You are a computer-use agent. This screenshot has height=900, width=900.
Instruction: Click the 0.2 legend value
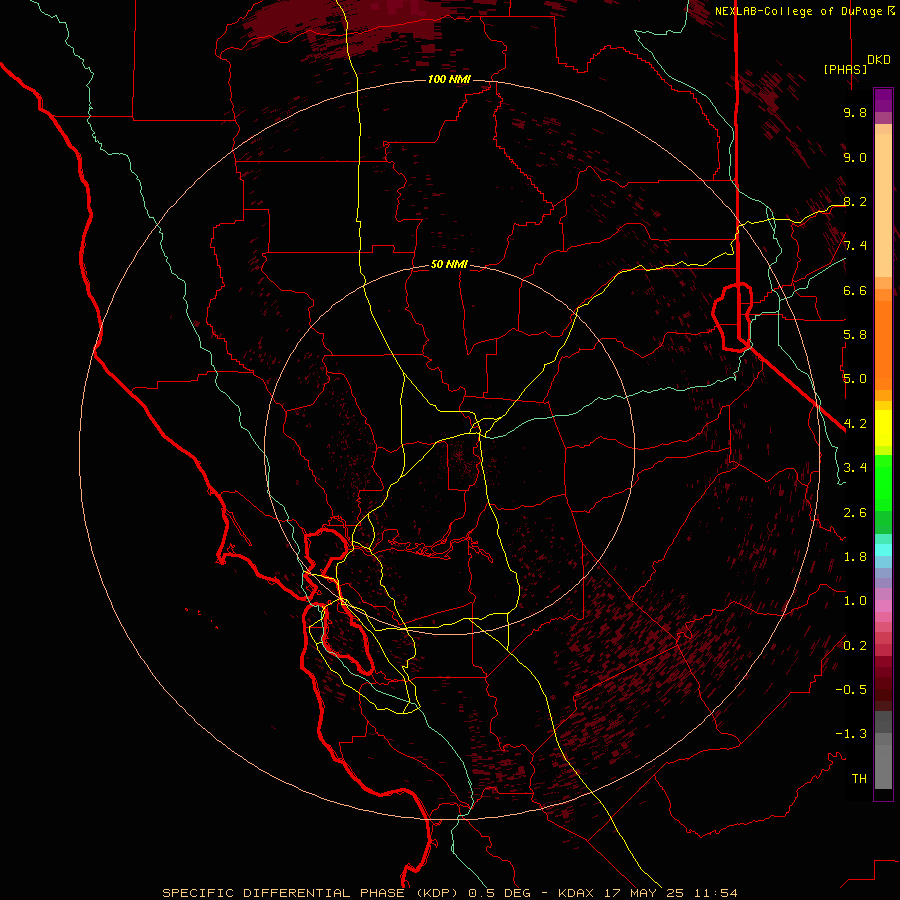pyautogui.click(x=855, y=646)
